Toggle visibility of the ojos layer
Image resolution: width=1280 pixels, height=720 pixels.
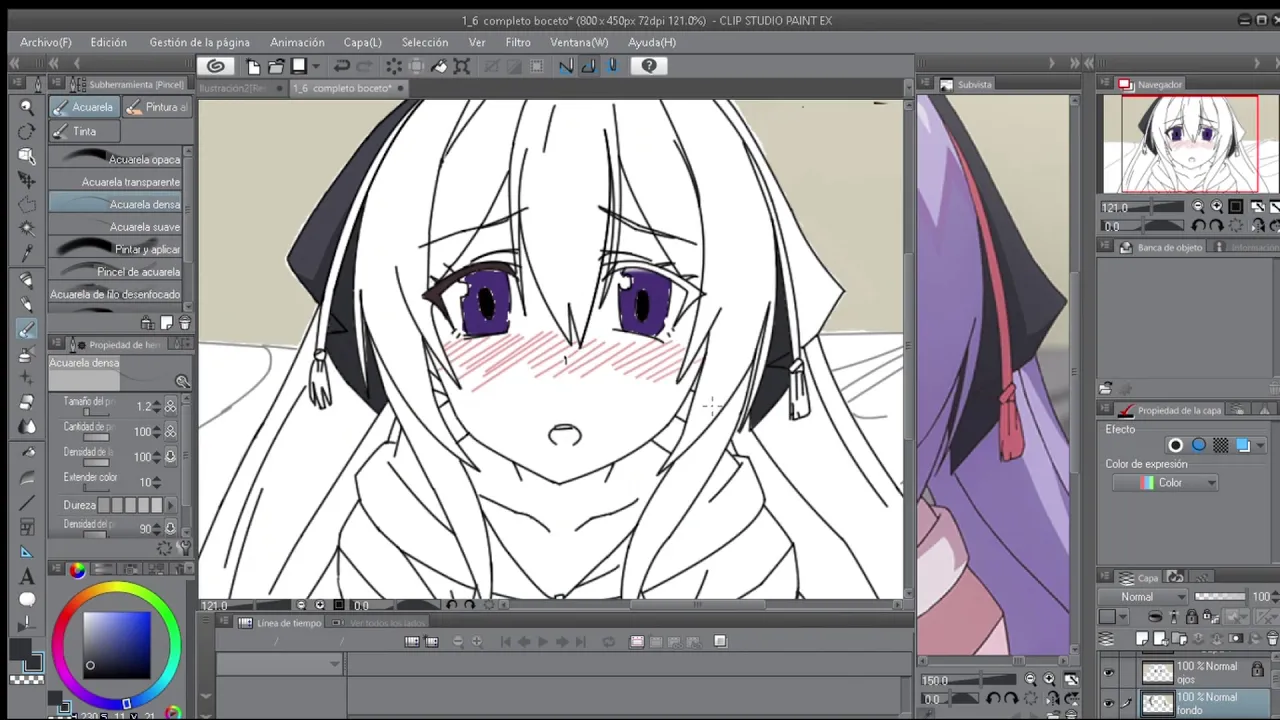tap(1108, 673)
